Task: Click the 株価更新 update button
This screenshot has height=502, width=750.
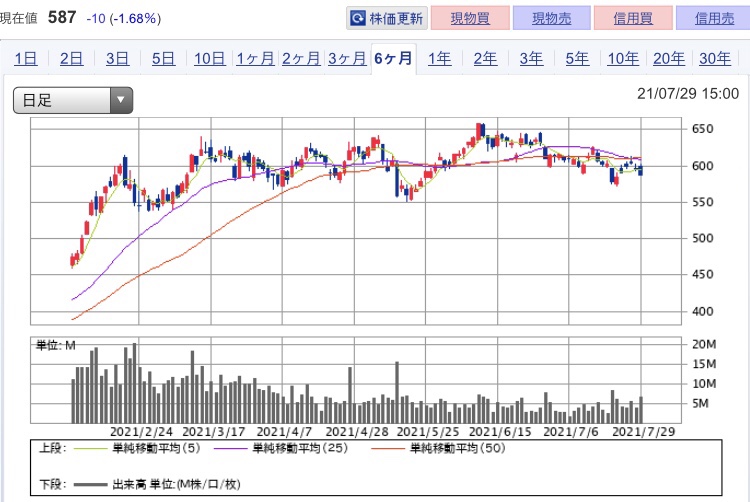Action: 387,19
